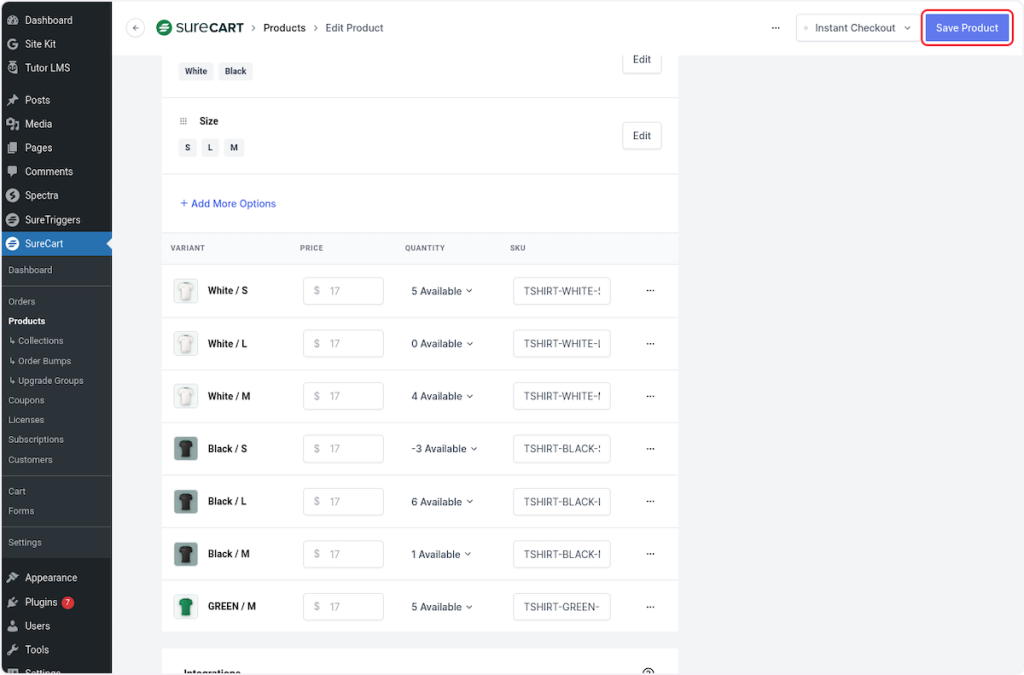The image size is (1024, 675).
Task: Click the SKU field for Black / M
Action: pos(561,554)
